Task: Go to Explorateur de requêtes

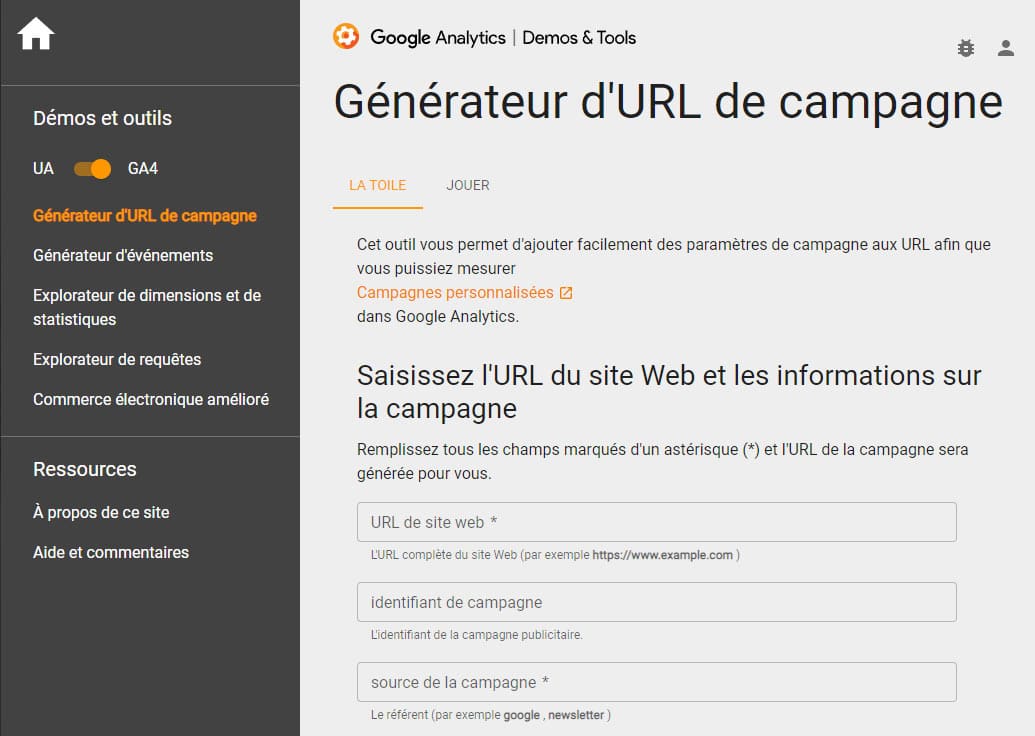Action: [117, 360]
